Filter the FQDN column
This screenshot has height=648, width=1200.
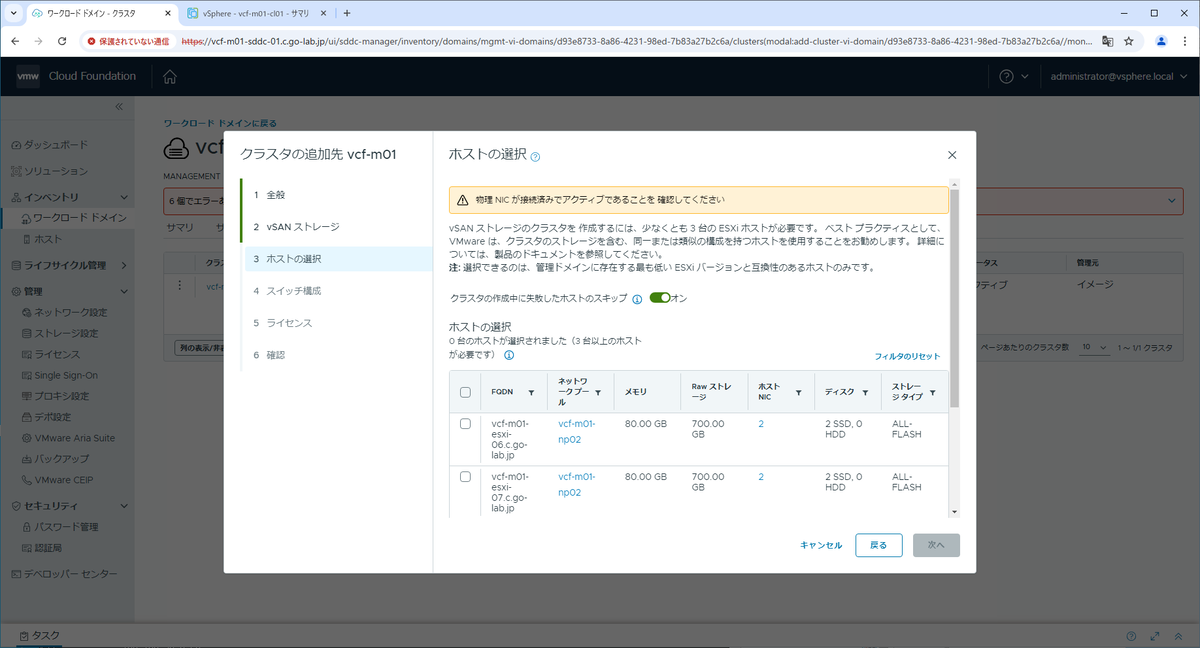pos(531,393)
